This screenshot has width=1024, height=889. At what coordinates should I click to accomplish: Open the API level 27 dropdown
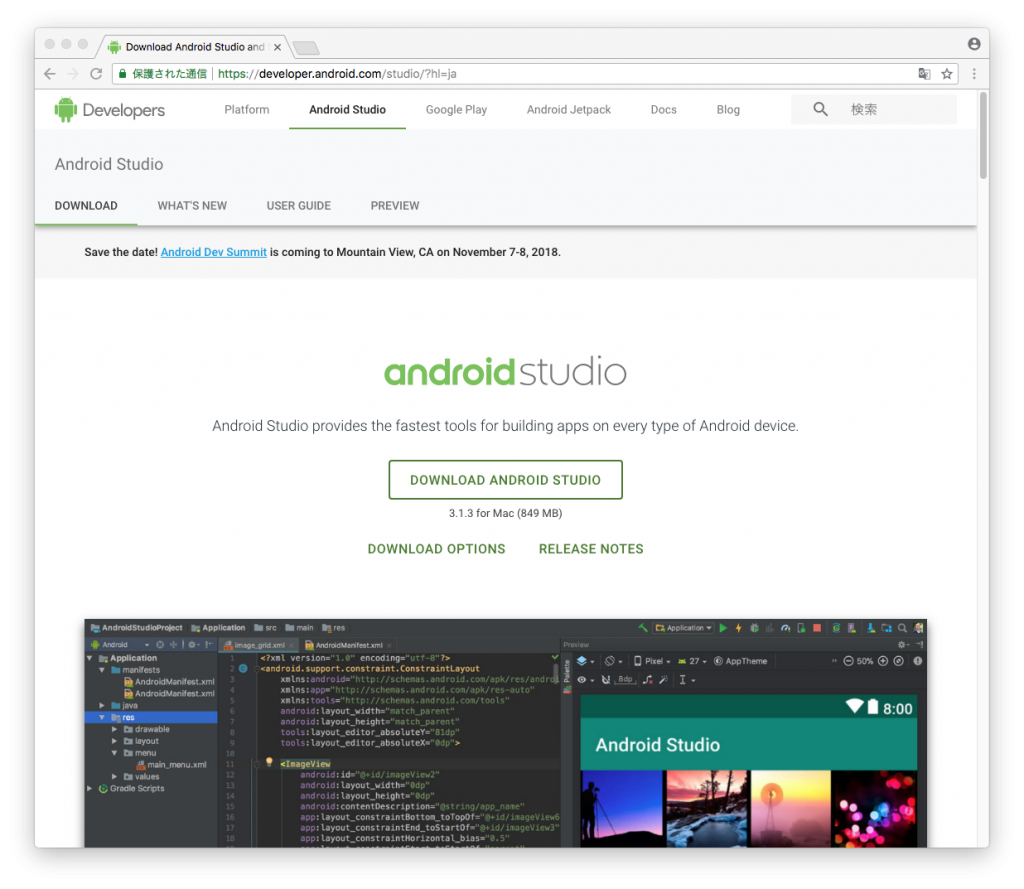[695, 661]
